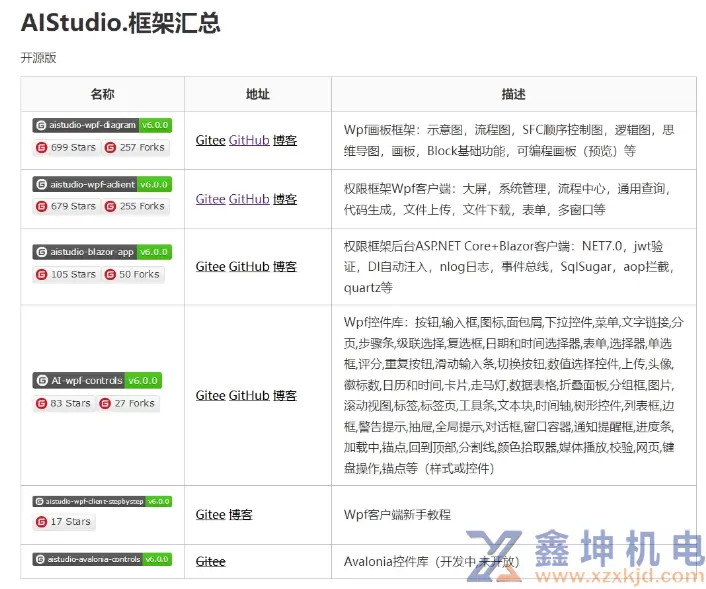
Task: Open the aistudio-blazor-app v6.0.0 badge
Action: tap(102, 252)
